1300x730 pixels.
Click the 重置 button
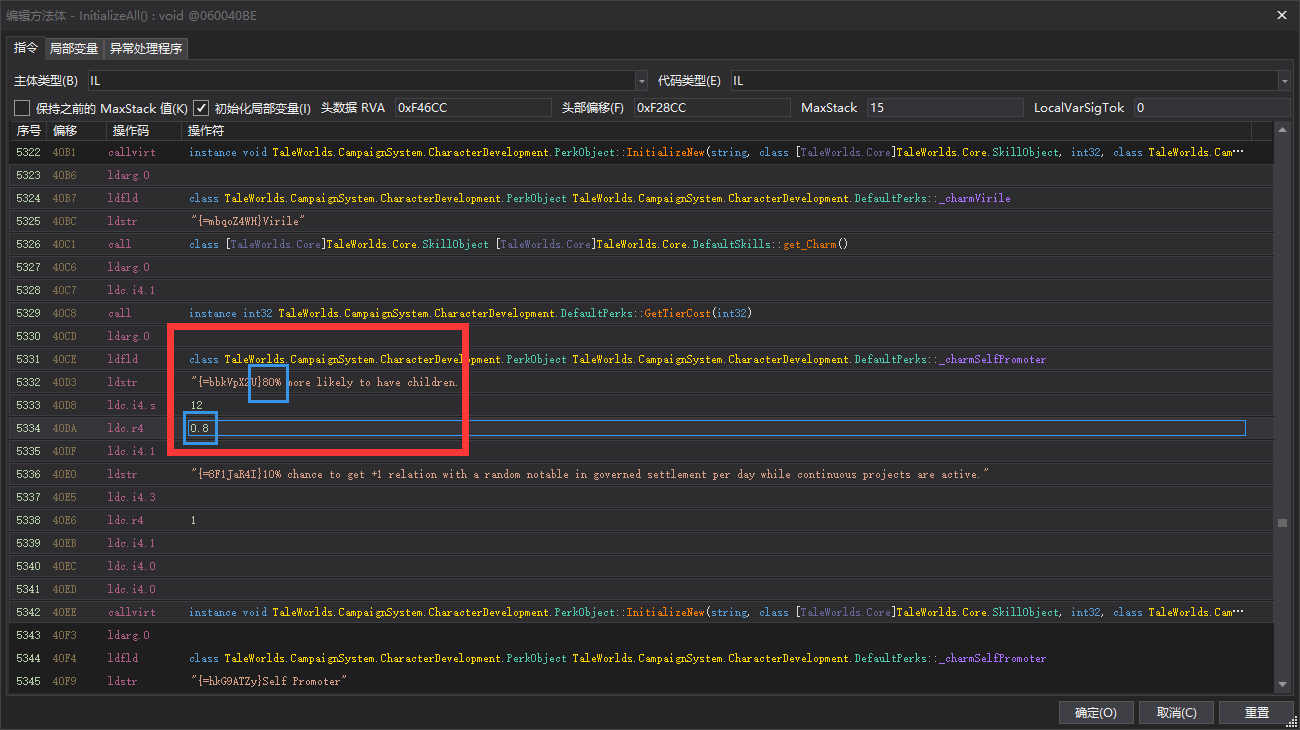[1257, 712]
